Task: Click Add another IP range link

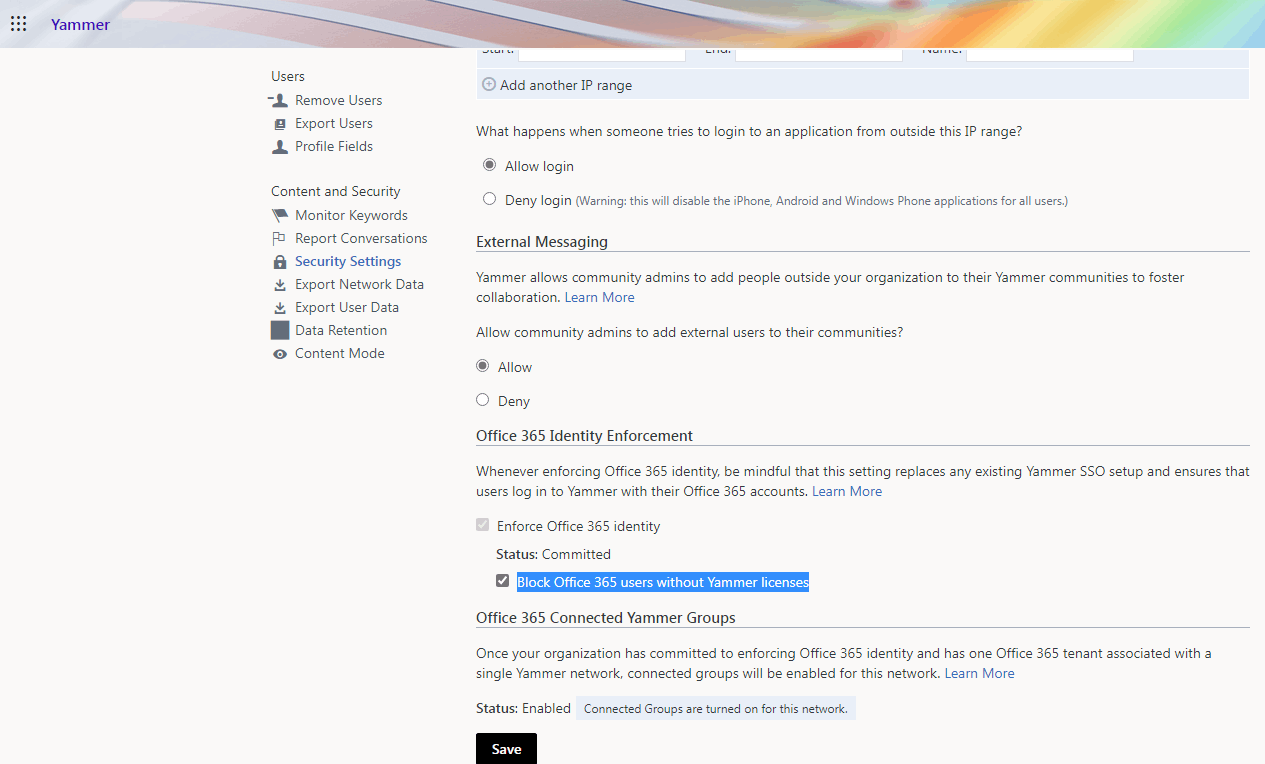Action: pos(566,85)
